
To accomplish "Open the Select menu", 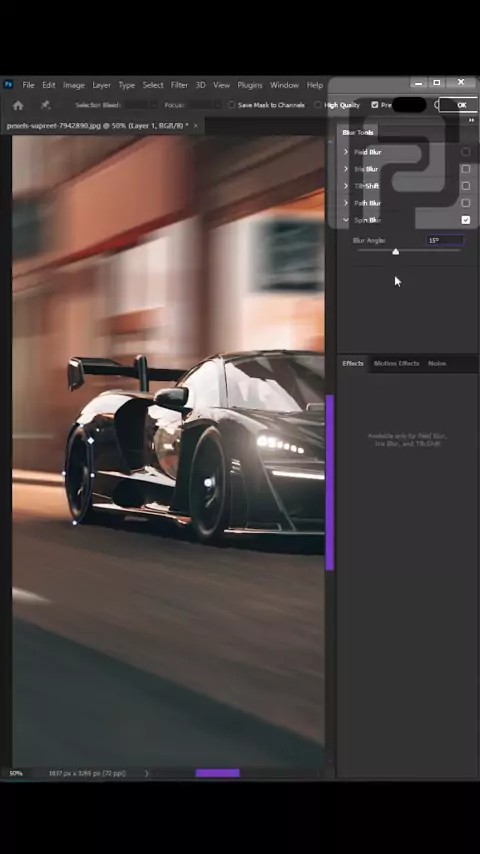I will point(153,85).
